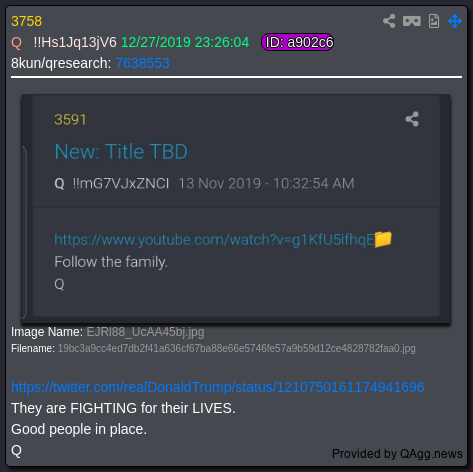This screenshot has width=473, height=472.
Task: Click the orange Q author name
Action: [16, 43]
